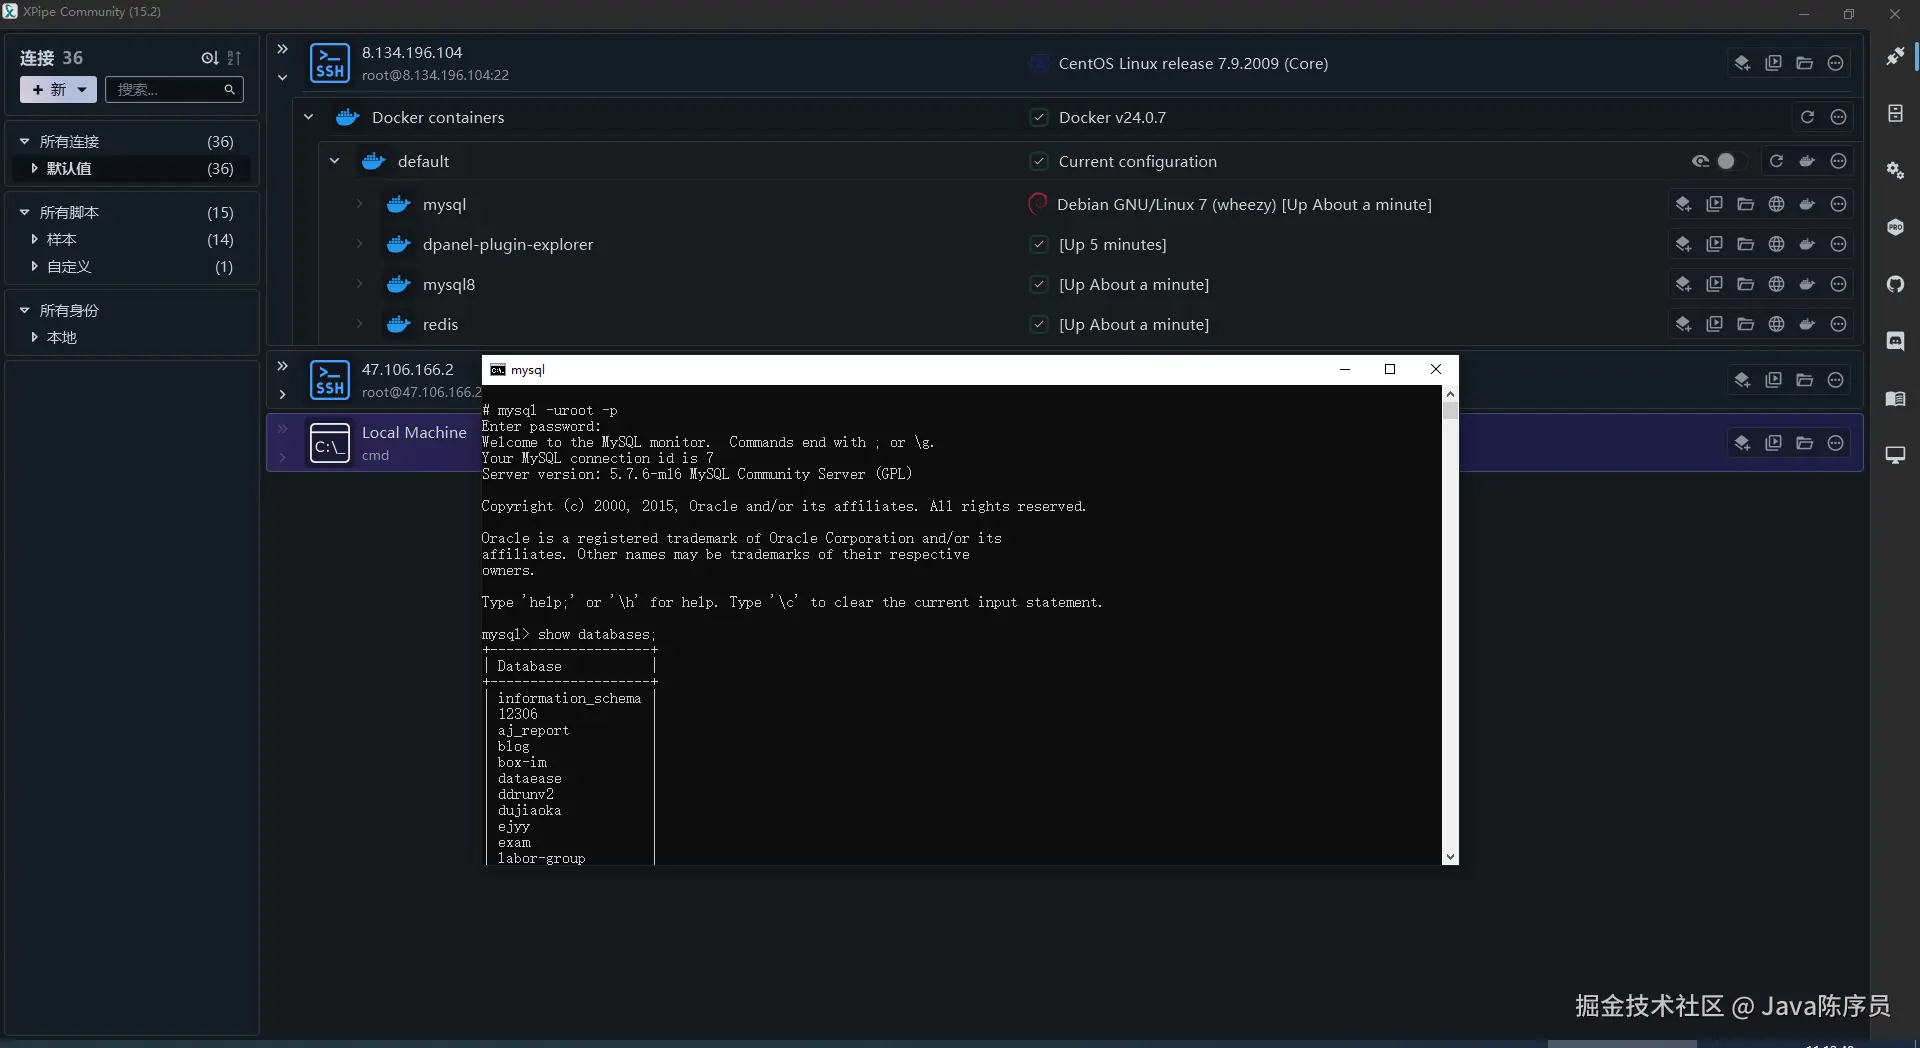Image resolution: width=1920 pixels, height=1048 pixels.
Task: Open the file browser folder for mysql container
Action: [1745, 204]
